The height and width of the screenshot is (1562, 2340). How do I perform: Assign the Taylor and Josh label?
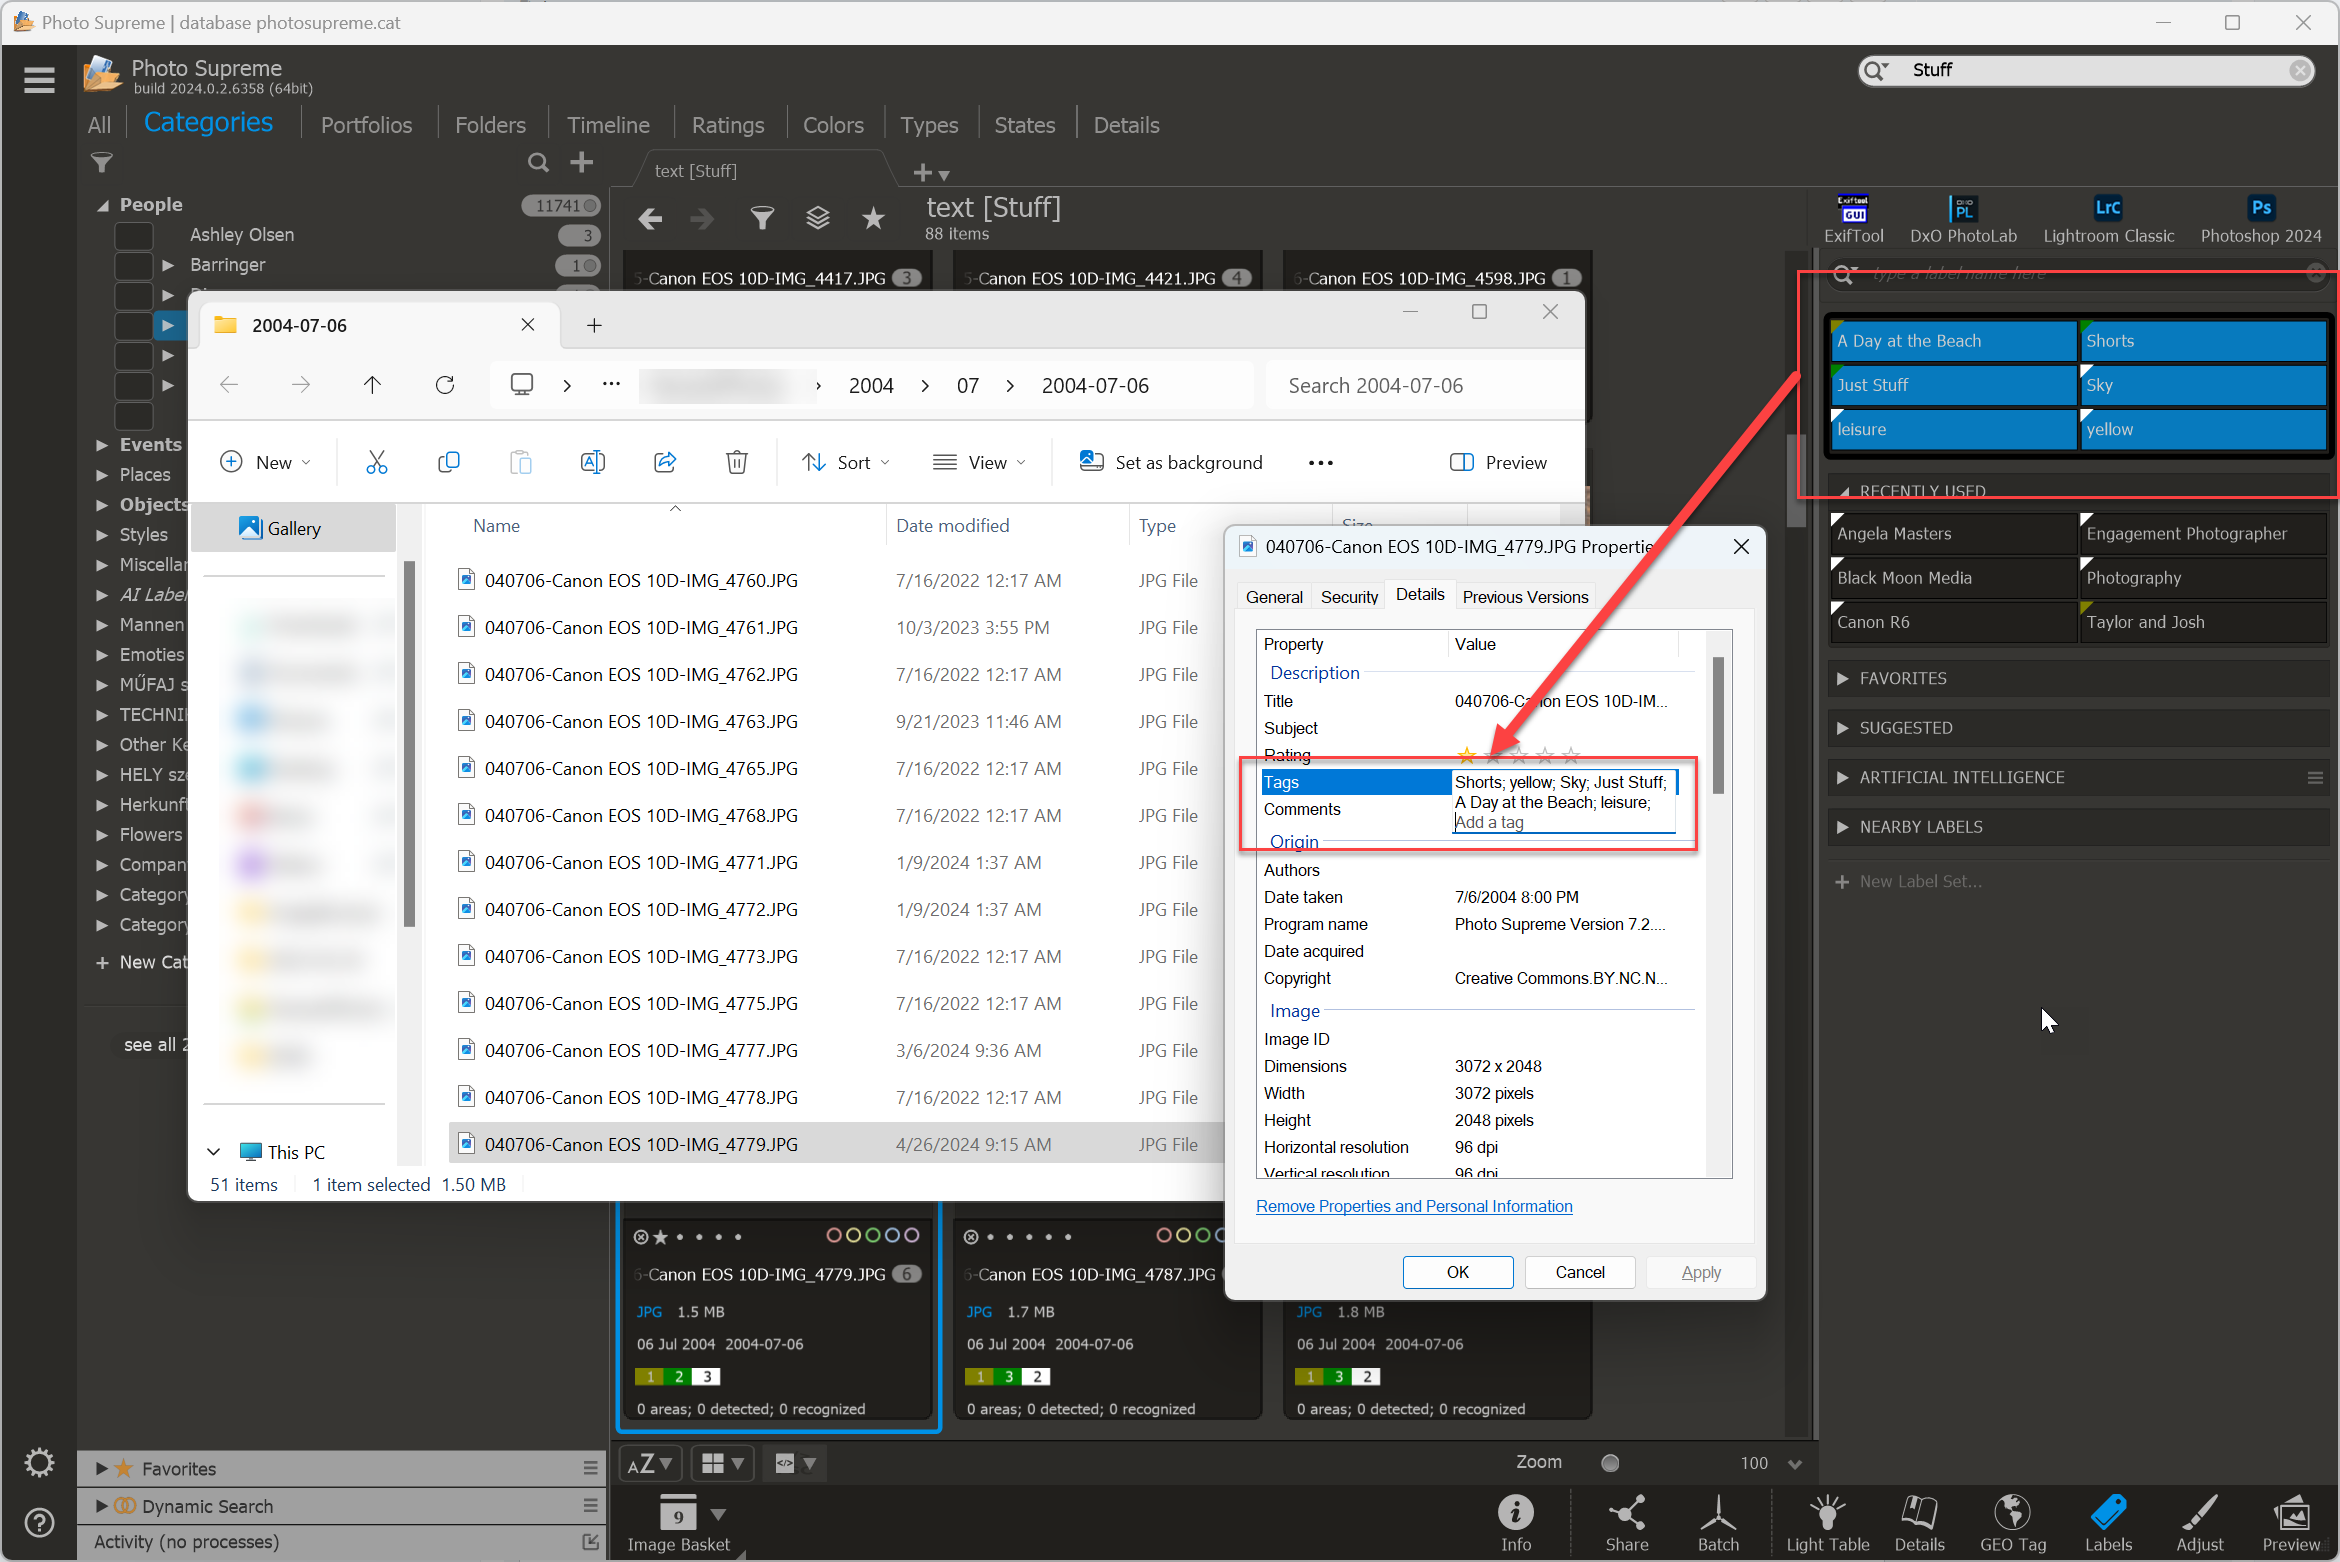(x=2203, y=622)
